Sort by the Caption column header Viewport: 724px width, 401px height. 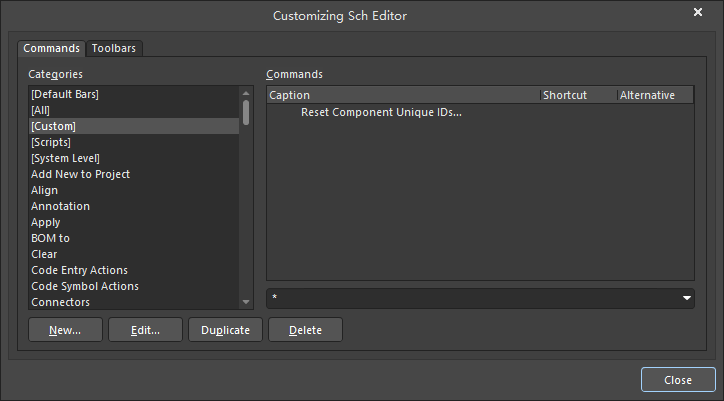(x=403, y=95)
